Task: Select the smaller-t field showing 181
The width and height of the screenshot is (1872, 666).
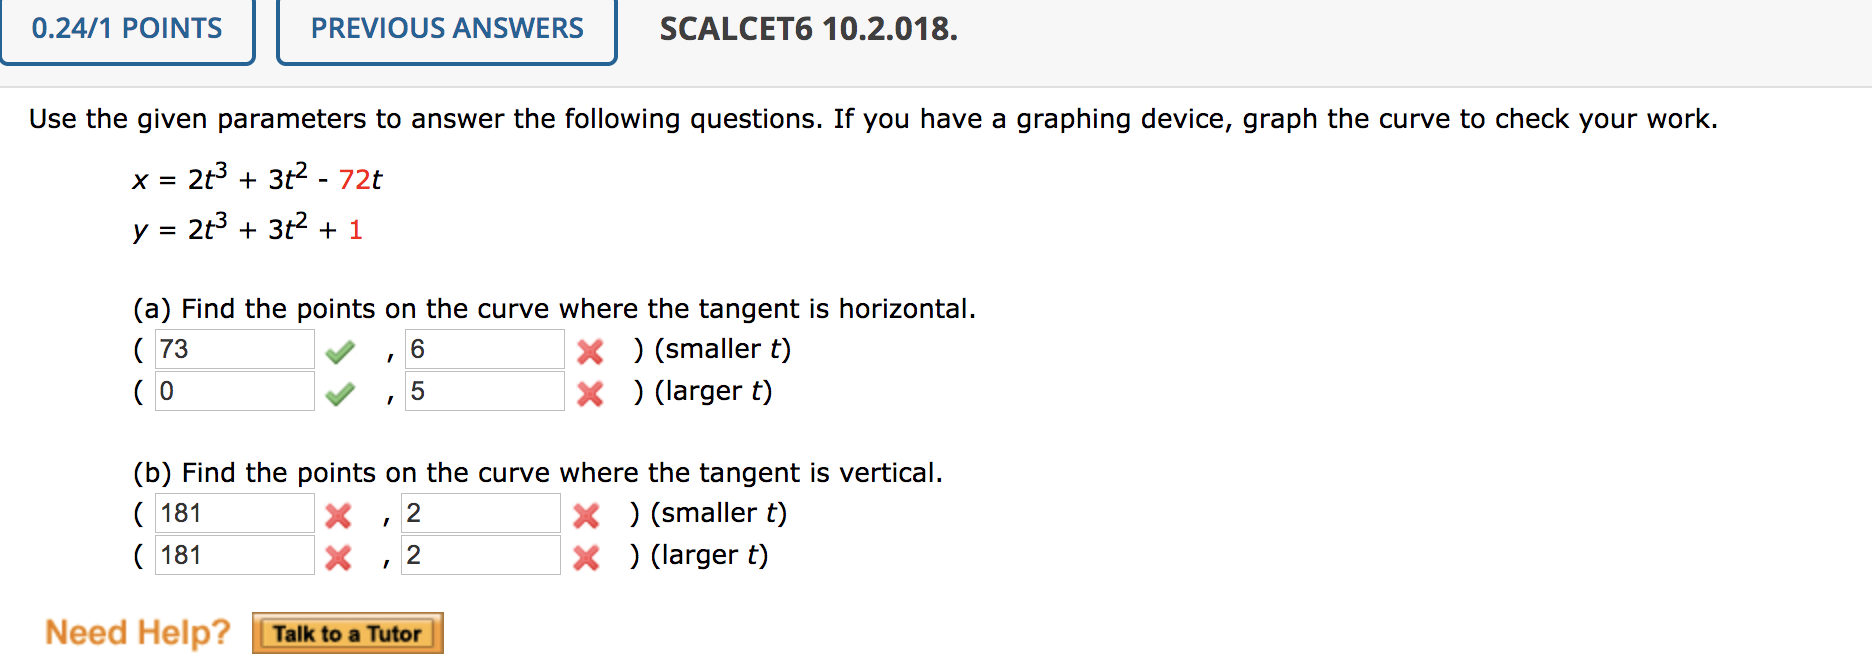Action: (x=234, y=514)
